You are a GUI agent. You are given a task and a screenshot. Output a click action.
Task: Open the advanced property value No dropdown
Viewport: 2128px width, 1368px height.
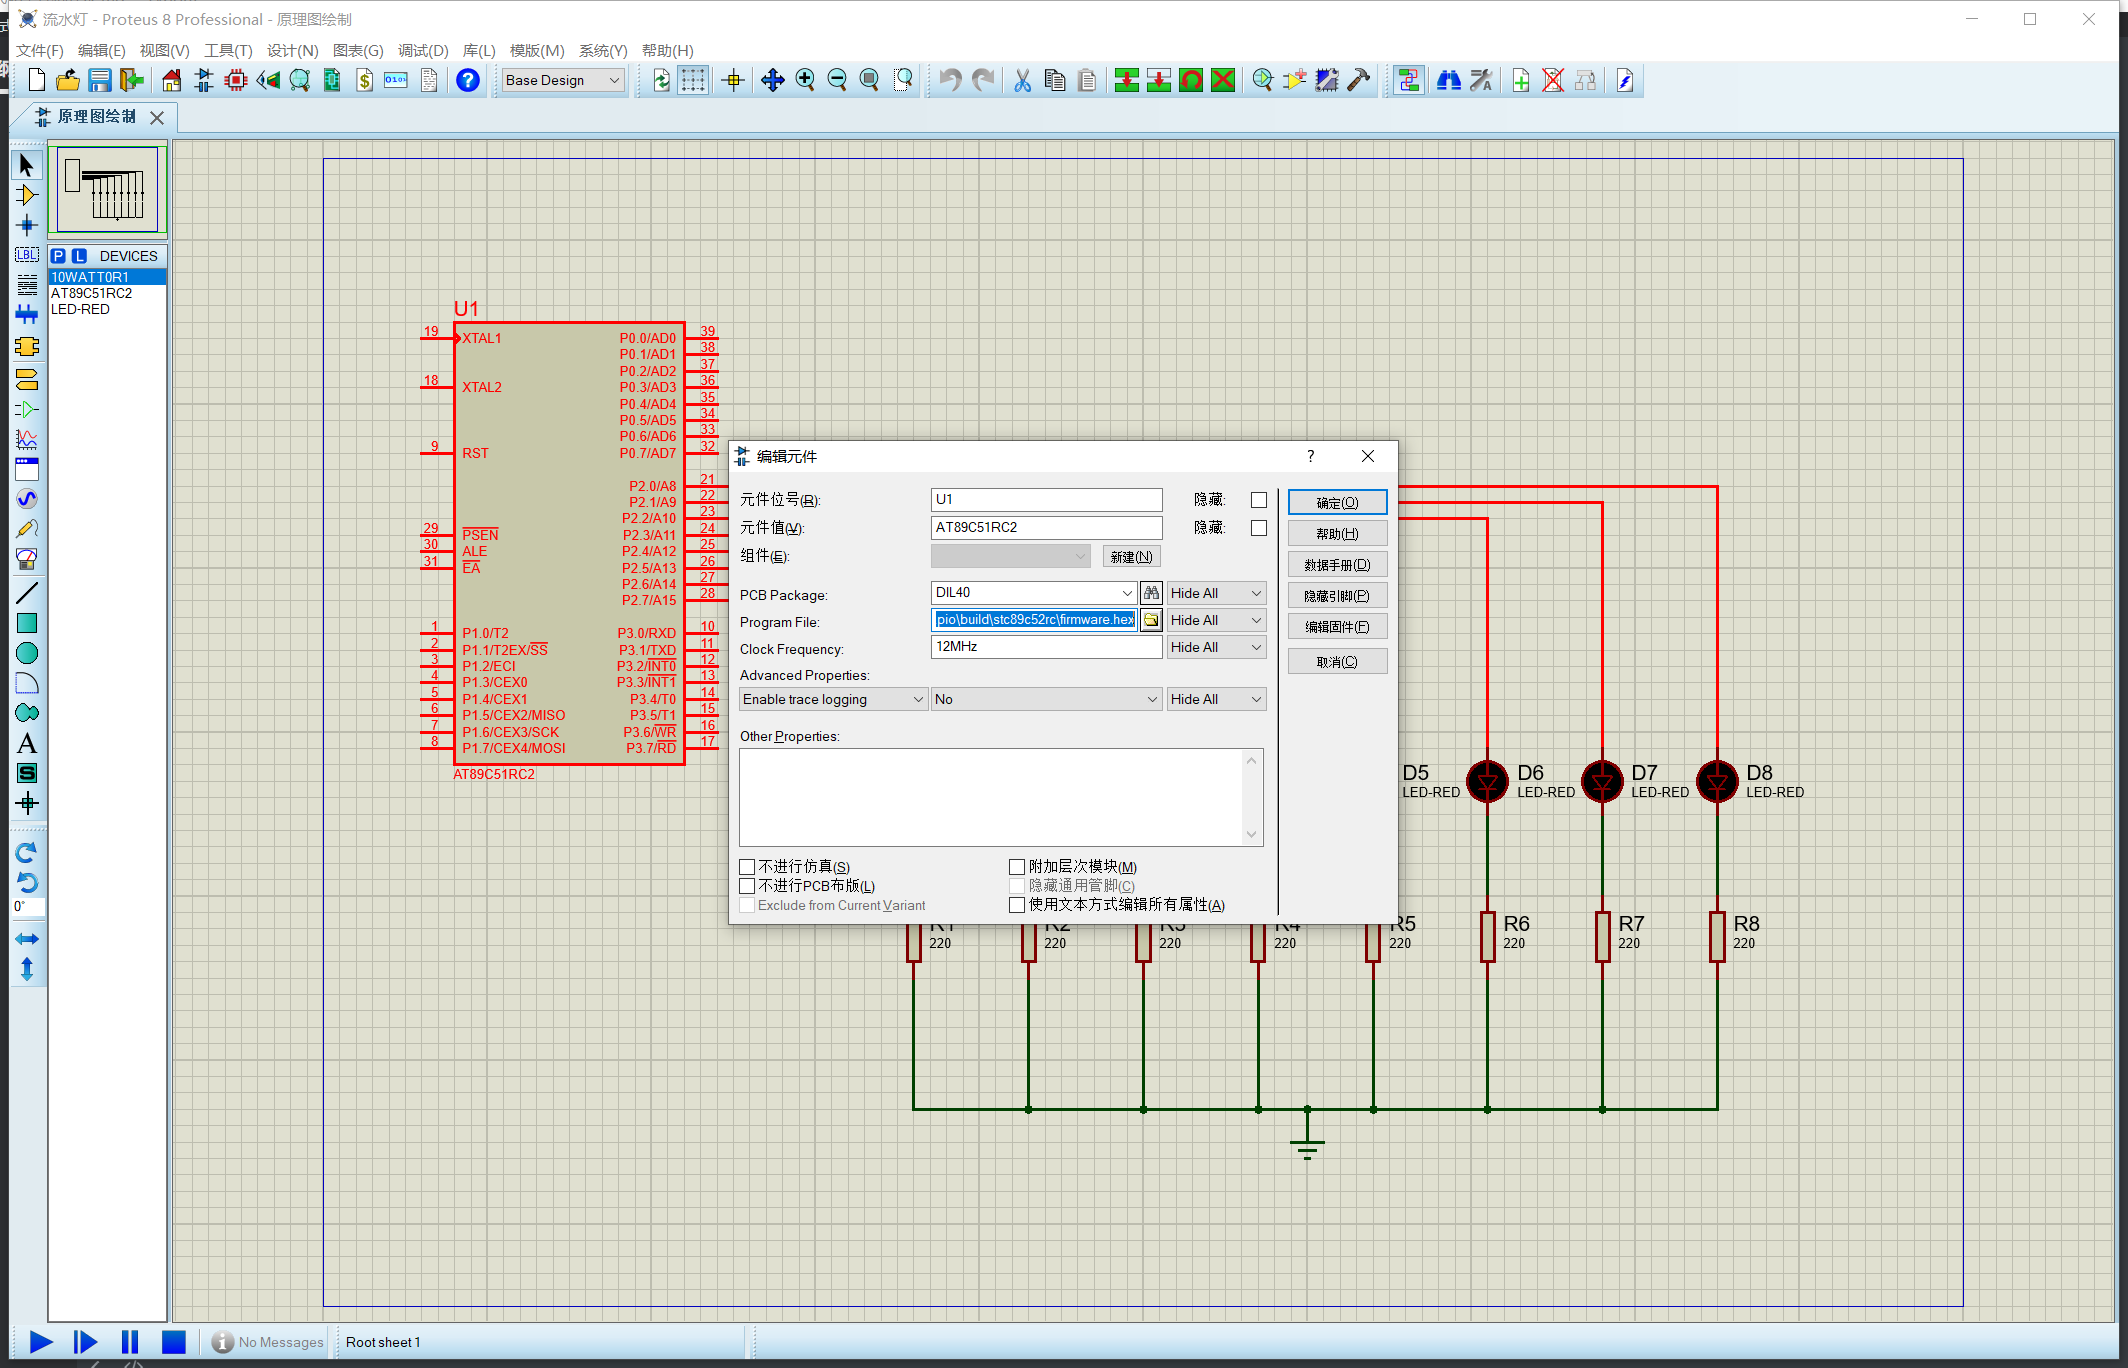1046,699
